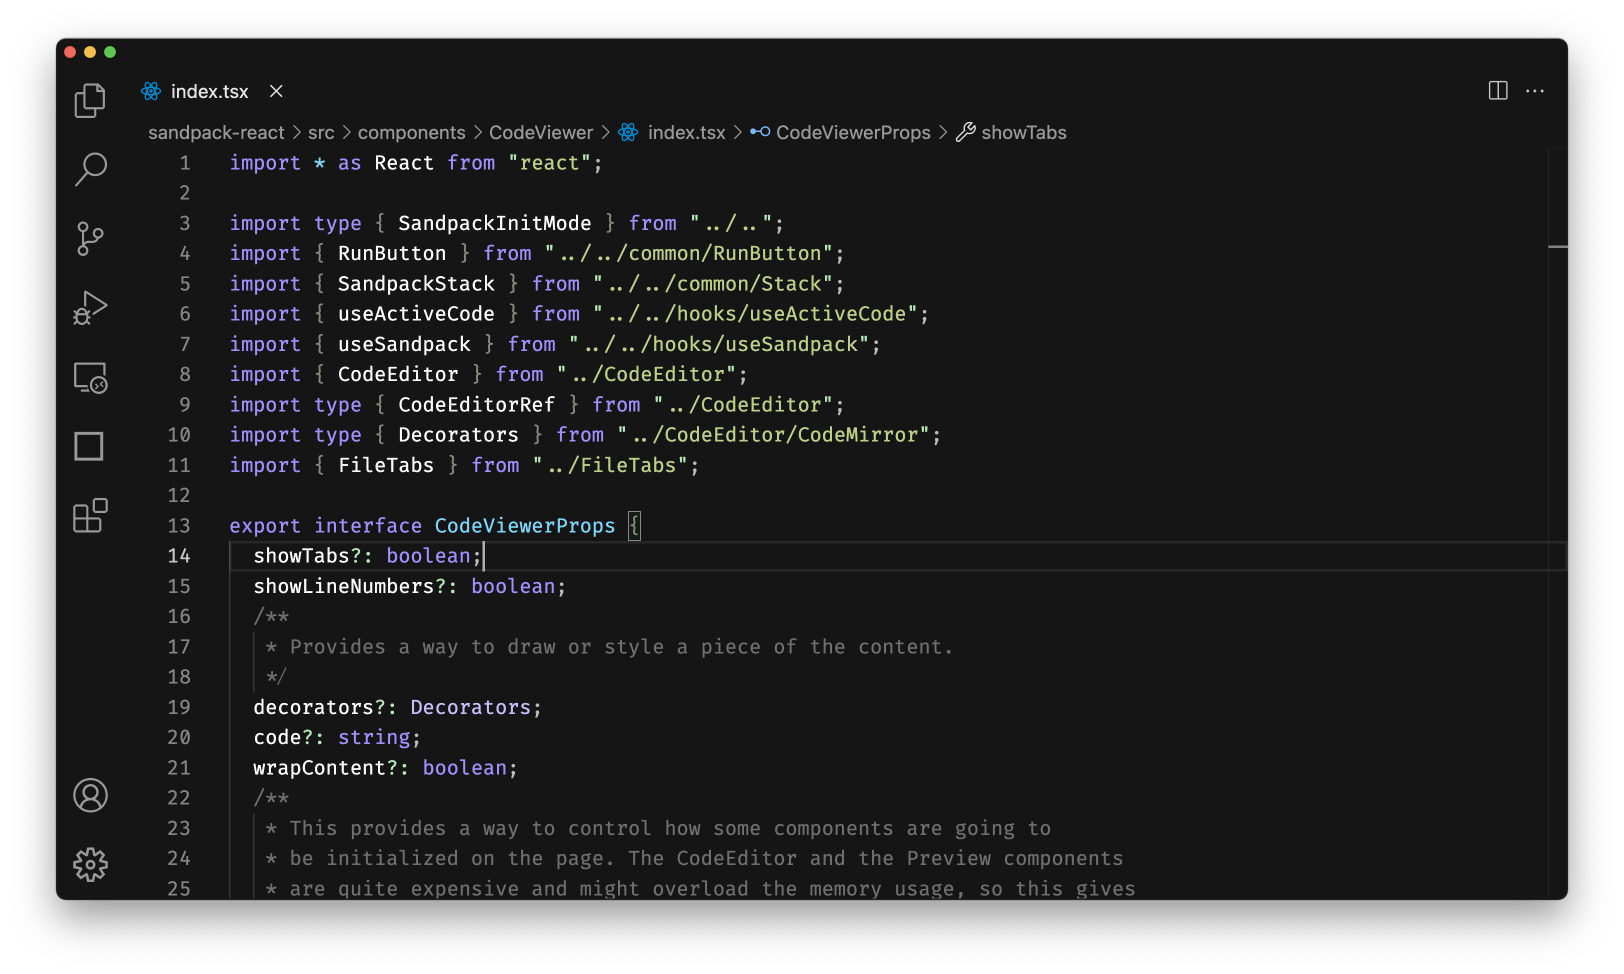This screenshot has width=1624, height=974.
Task: Click "../../common/Stack" import path
Action: (713, 284)
